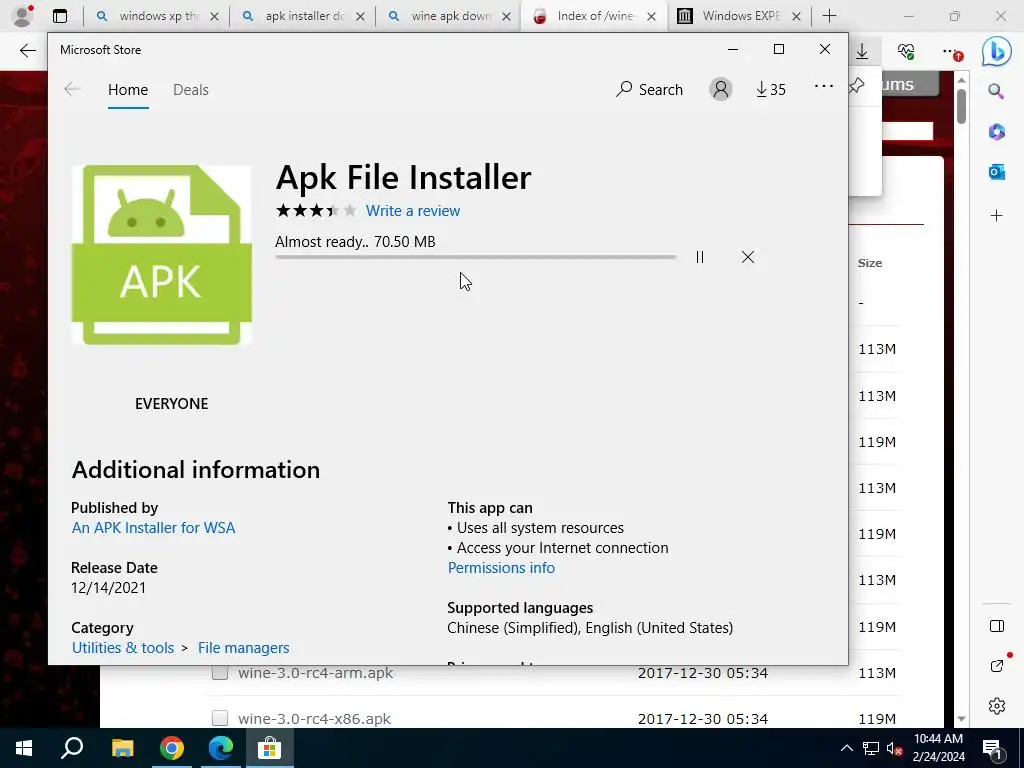Open muted volume tray icon
This screenshot has height=768, width=1024.
pyautogui.click(x=894, y=748)
